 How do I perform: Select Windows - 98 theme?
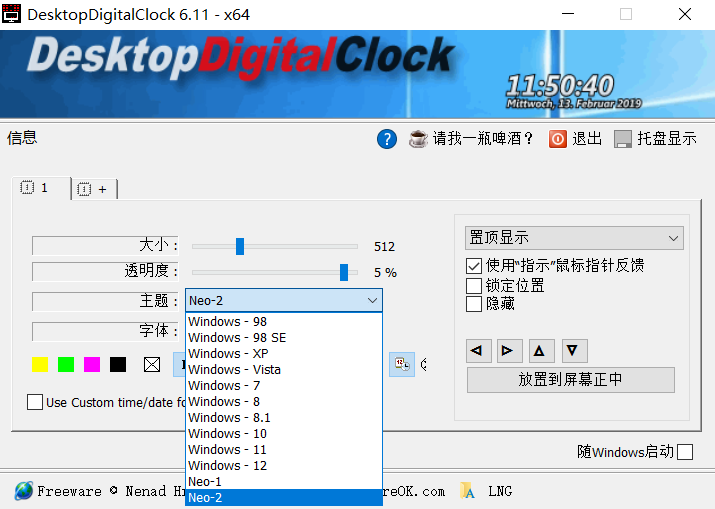284,322
